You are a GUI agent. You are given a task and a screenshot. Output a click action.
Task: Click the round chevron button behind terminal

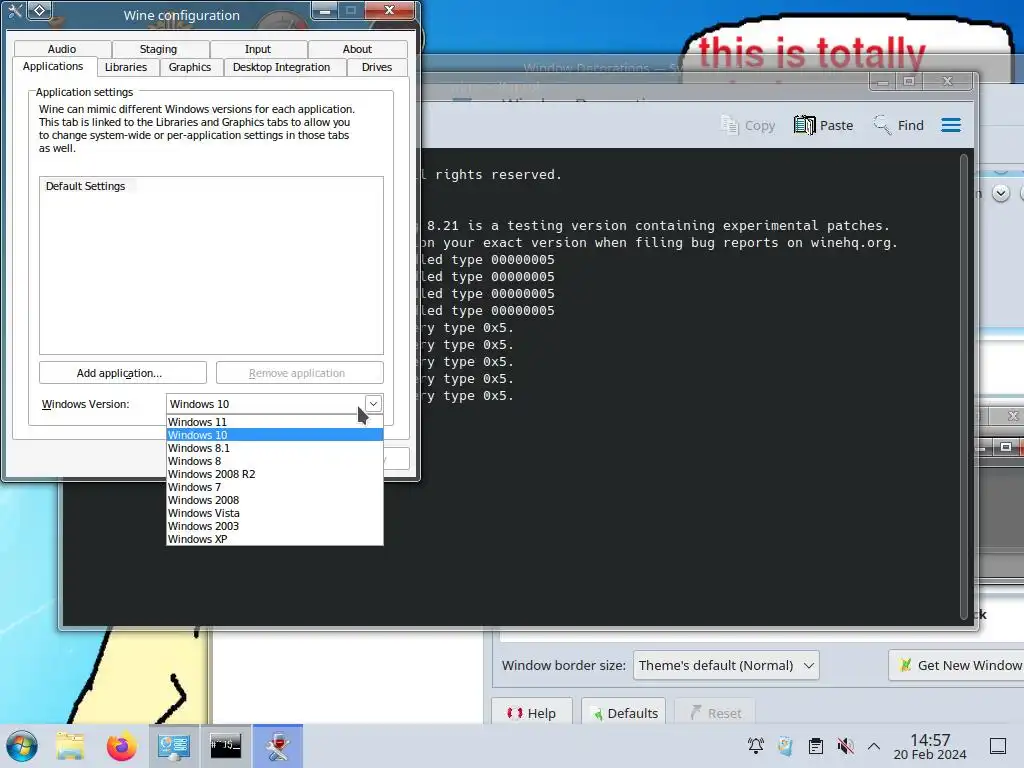click(1000, 193)
